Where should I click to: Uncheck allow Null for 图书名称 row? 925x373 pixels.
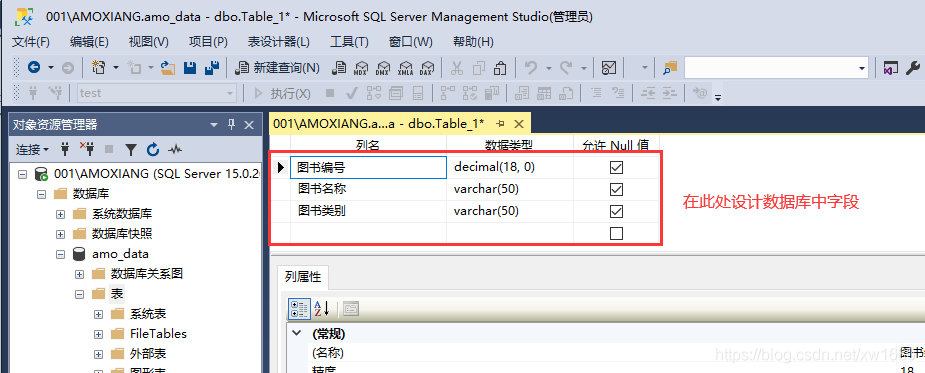[616, 189]
